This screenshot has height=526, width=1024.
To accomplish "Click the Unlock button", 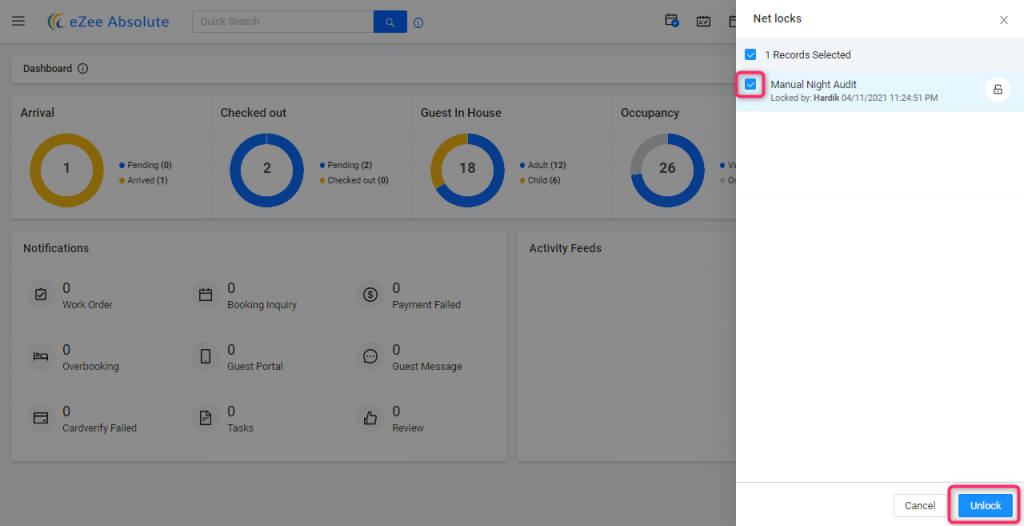I will pos(985,506).
